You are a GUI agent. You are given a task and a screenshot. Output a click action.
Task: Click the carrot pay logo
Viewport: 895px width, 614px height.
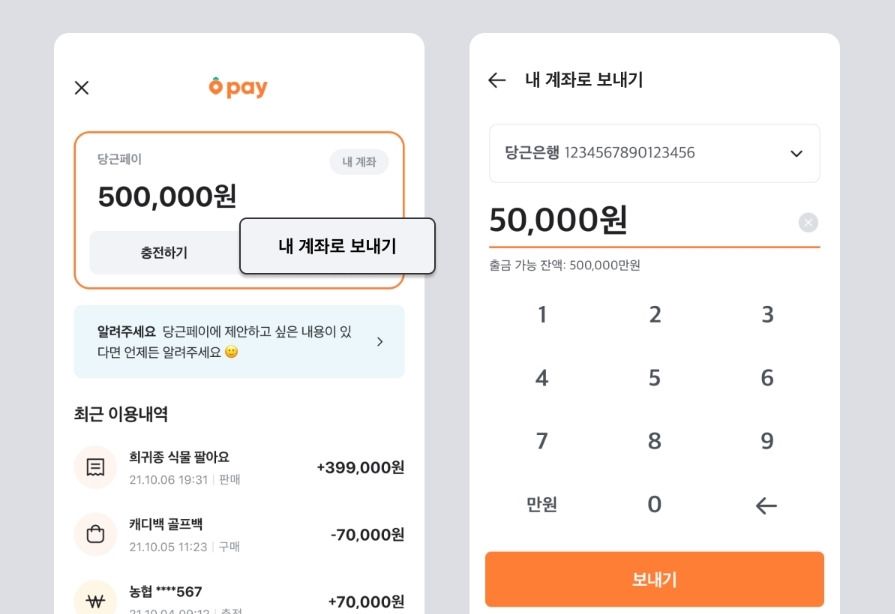pyautogui.click(x=238, y=88)
